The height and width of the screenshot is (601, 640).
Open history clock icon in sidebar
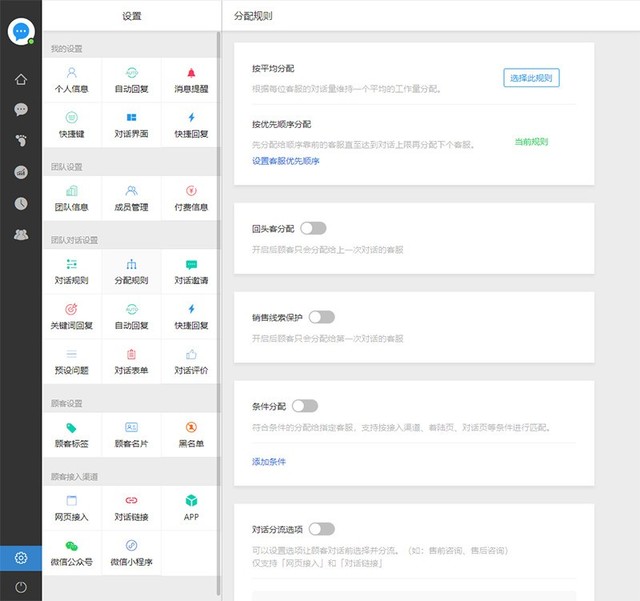coord(21,203)
